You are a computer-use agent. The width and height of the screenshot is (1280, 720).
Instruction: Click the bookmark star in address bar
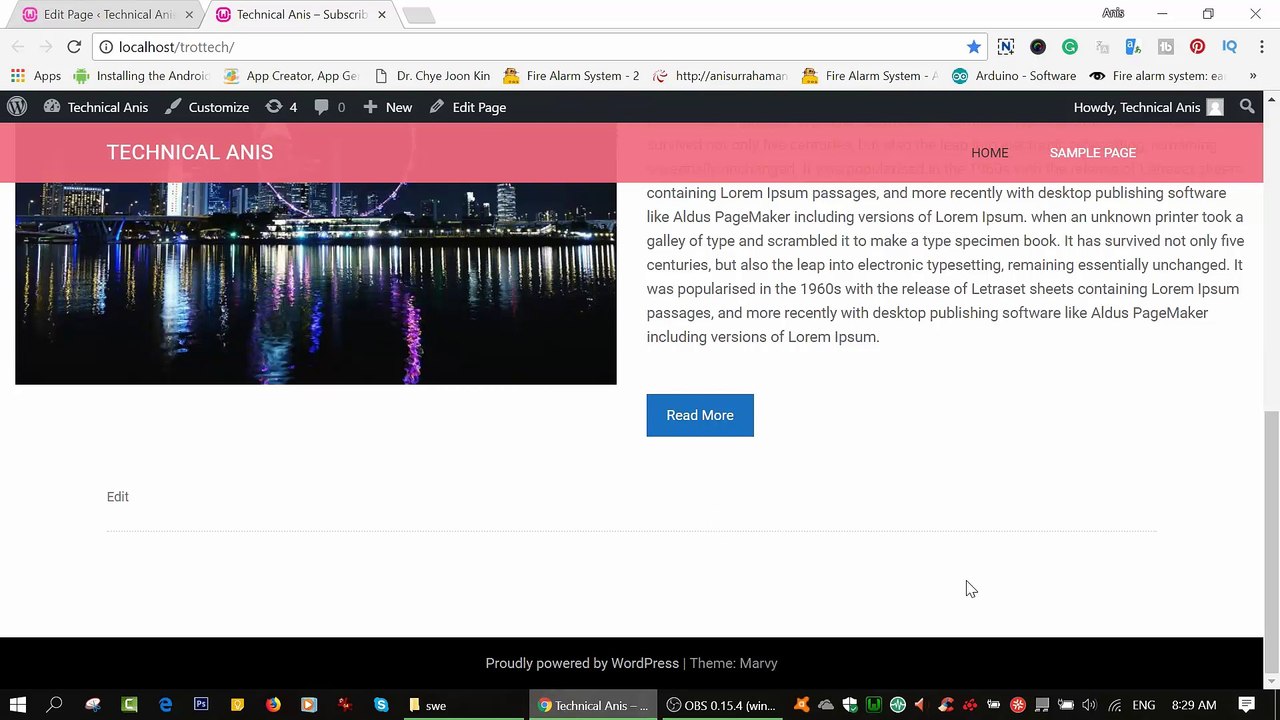click(x=974, y=47)
